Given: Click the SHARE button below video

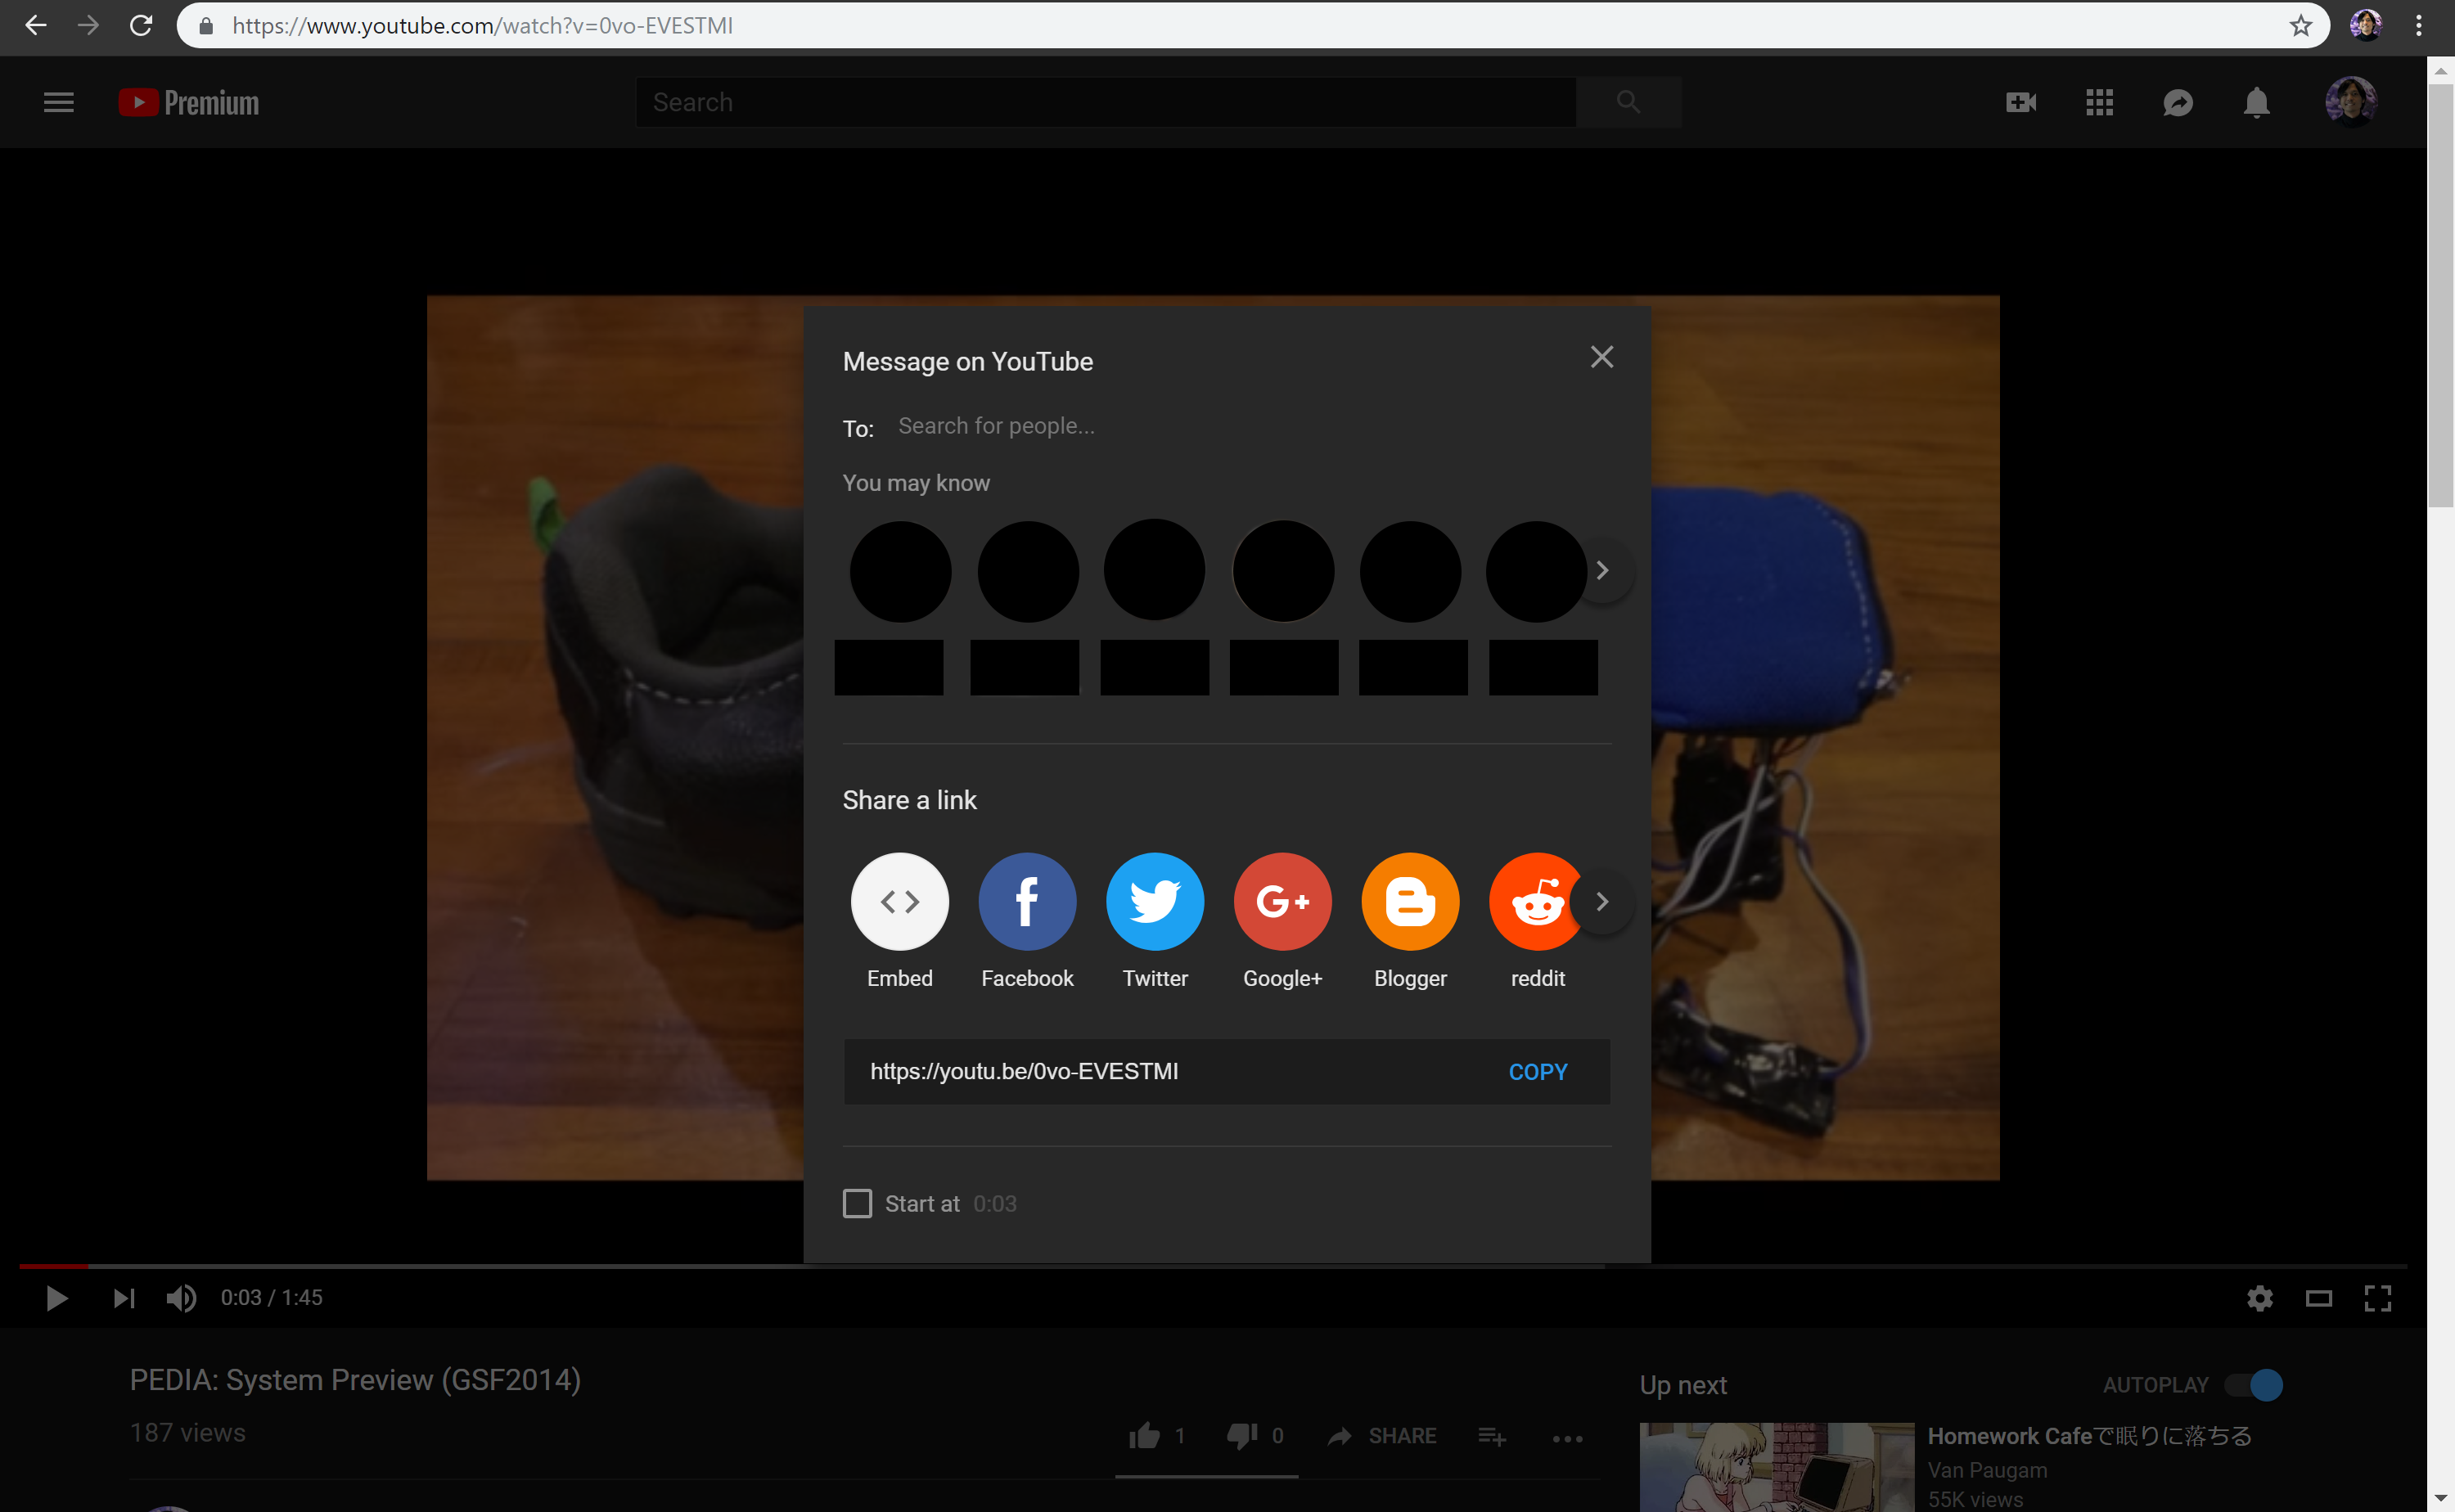Looking at the screenshot, I should tap(1382, 1436).
